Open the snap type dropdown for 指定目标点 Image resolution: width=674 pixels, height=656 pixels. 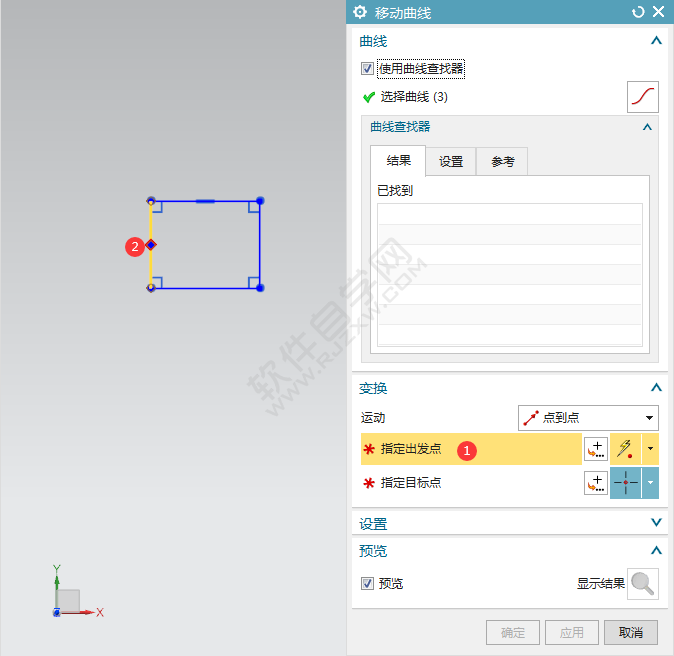point(650,483)
